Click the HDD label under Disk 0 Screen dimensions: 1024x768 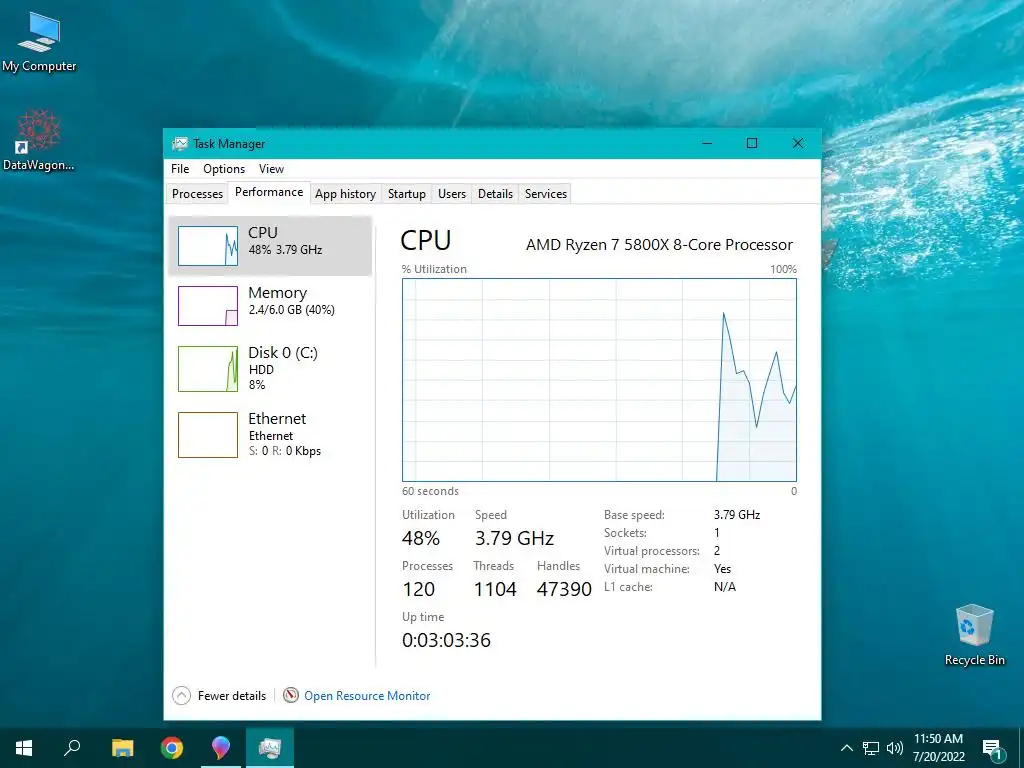[261, 370]
